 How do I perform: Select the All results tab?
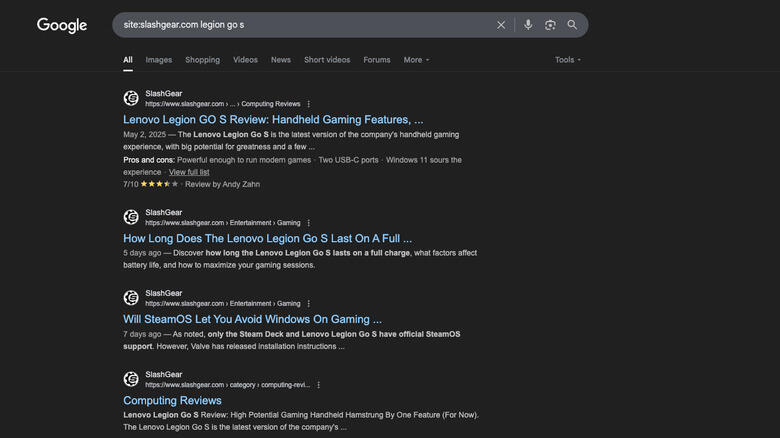click(128, 60)
